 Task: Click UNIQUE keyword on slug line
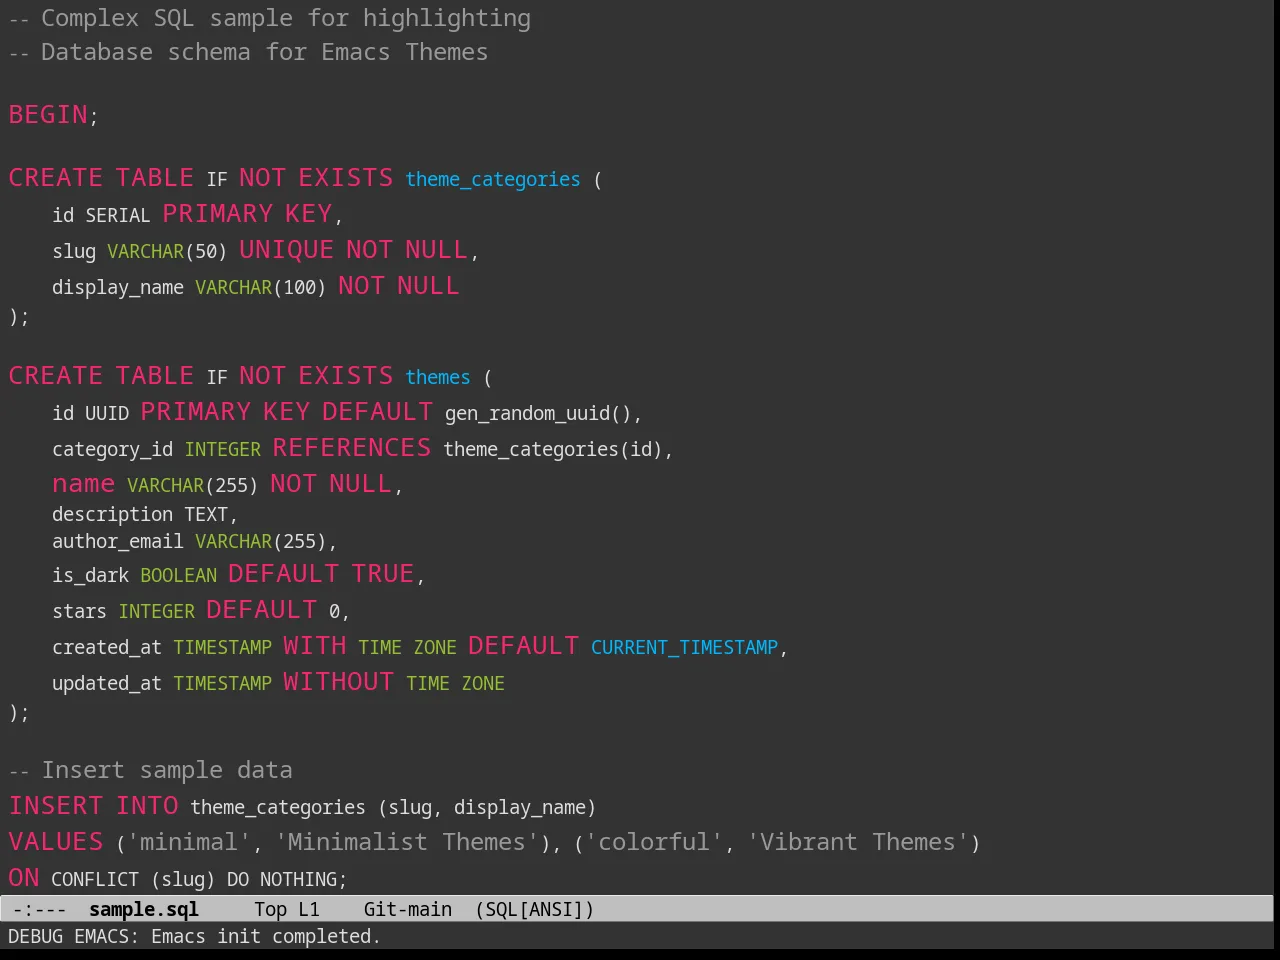tap(286, 250)
